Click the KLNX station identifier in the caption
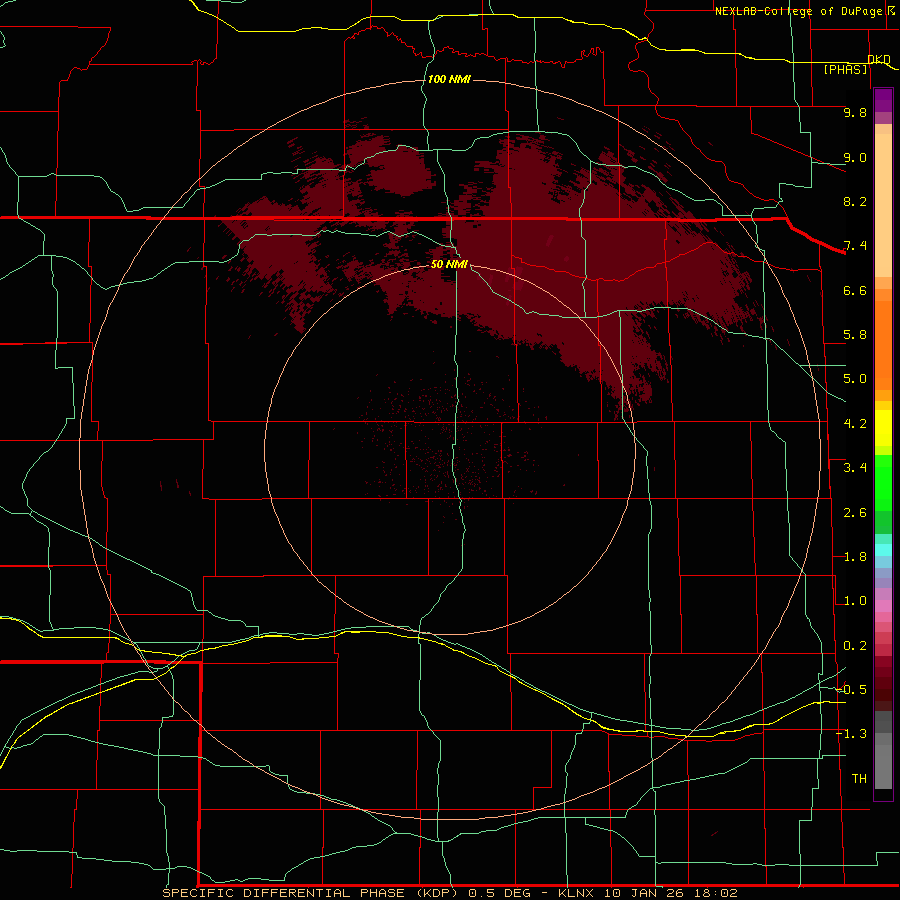900x900 pixels. [579, 893]
